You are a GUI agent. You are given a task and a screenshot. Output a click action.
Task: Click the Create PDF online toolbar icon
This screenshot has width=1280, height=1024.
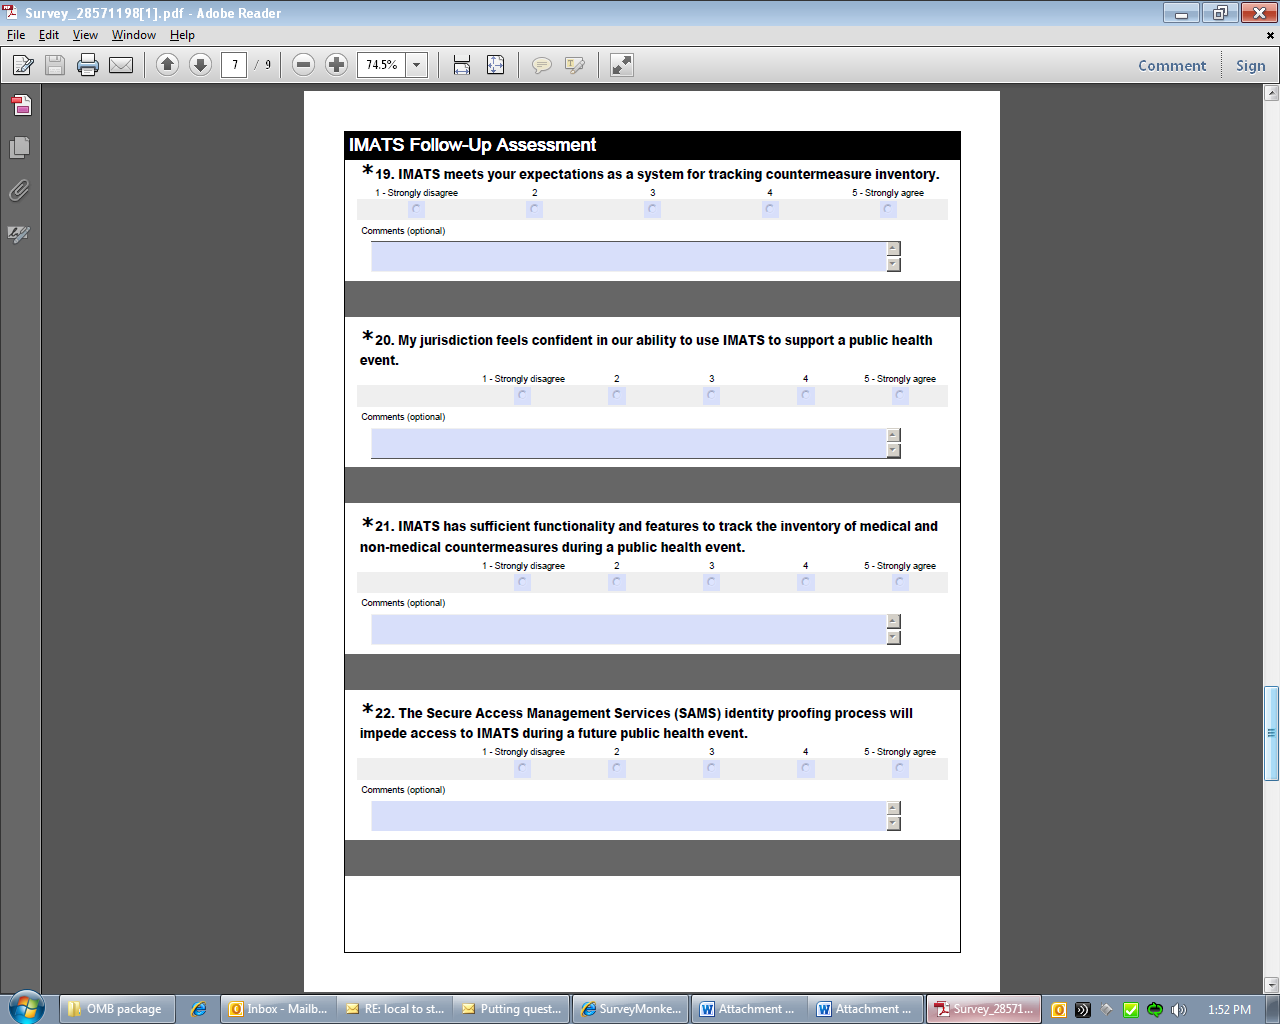pos(22,65)
